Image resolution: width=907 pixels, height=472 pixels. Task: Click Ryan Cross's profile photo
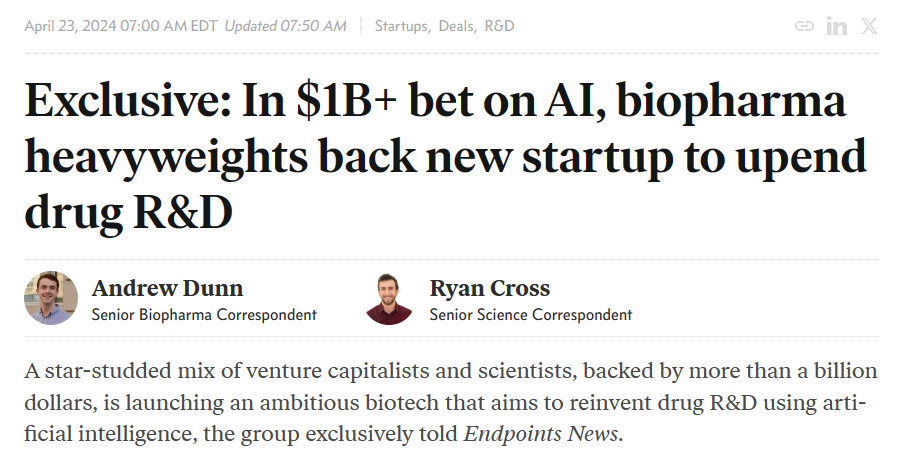click(389, 298)
